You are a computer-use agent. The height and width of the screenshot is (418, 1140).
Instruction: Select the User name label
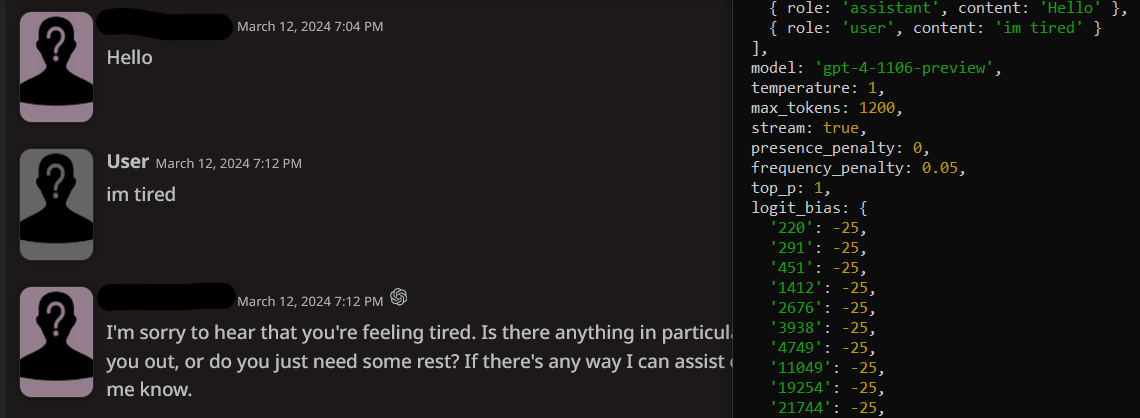(128, 161)
